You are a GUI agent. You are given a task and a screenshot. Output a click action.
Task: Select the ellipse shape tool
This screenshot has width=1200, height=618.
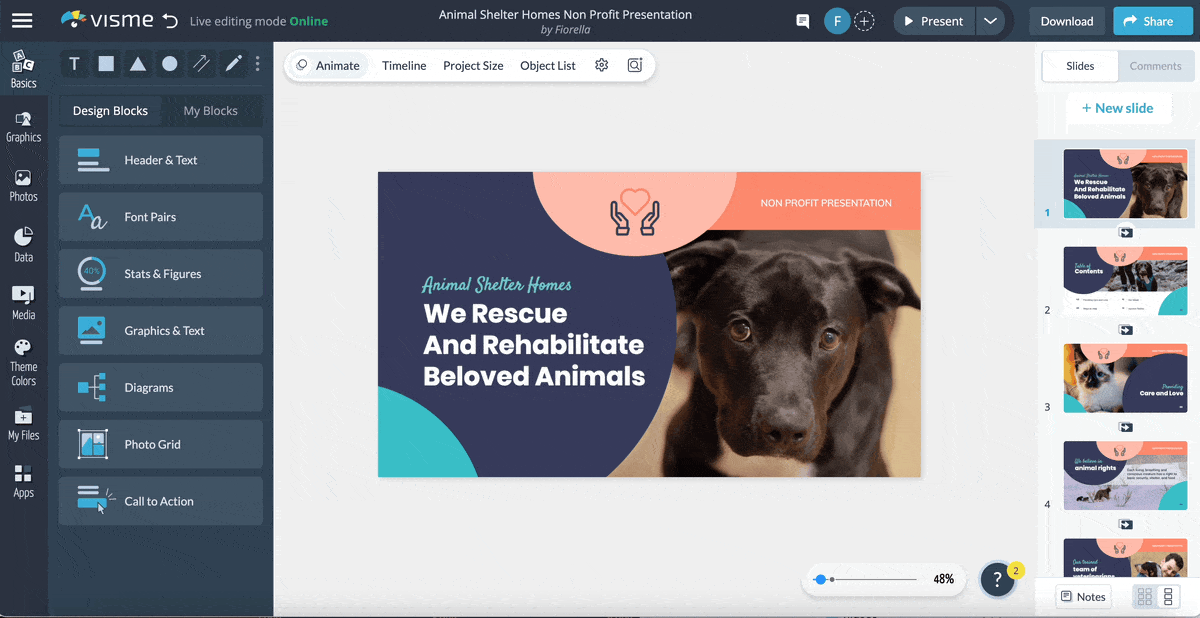pyautogui.click(x=170, y=63)
